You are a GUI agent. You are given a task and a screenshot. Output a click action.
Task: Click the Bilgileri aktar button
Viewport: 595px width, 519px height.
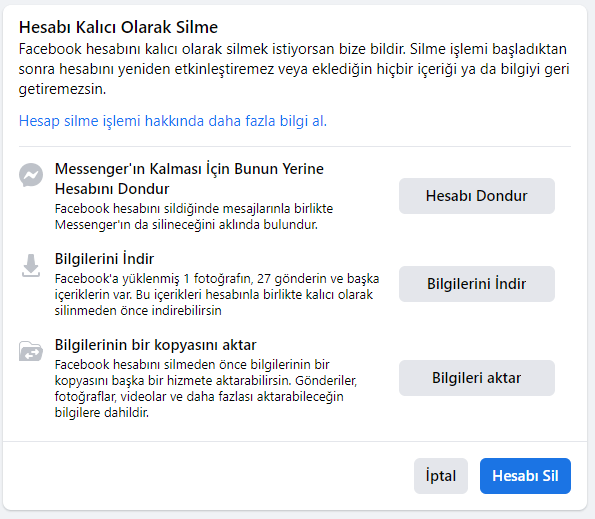click(x=477, y=378)
